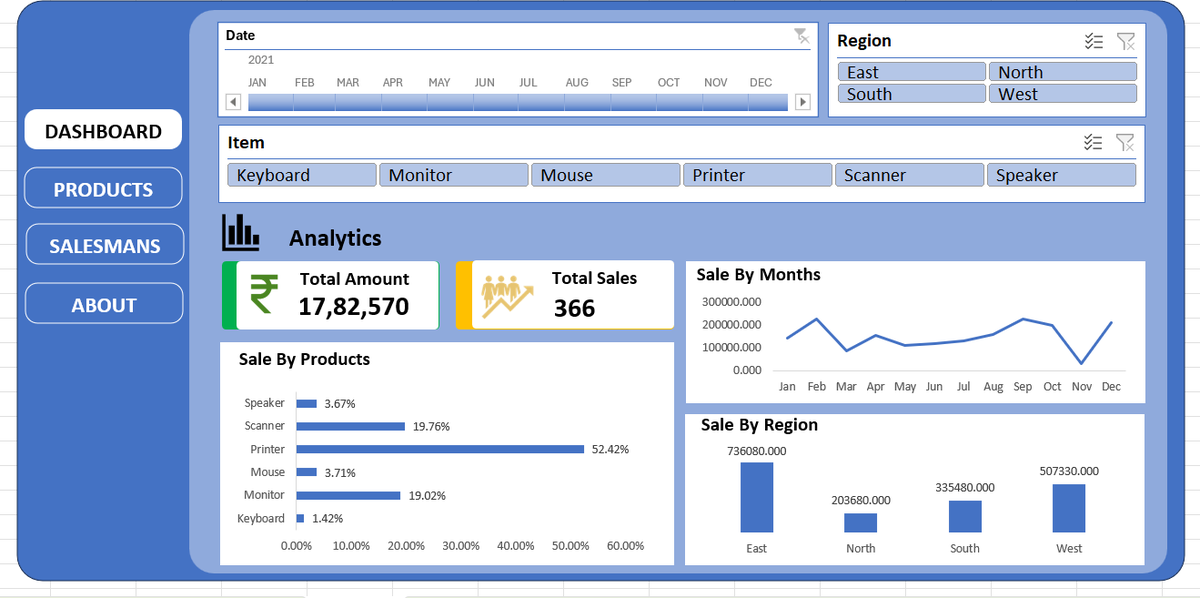1200x598 pixels.
Task: Click the 736080.000 data label
Action: 757,451
